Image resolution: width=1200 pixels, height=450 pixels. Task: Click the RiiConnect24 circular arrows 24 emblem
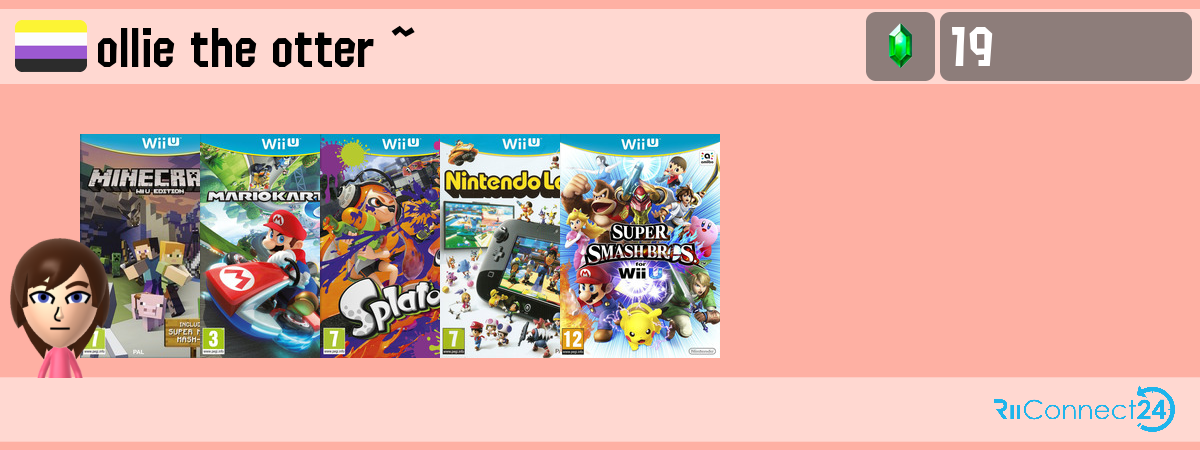(x=1155, y=409)
